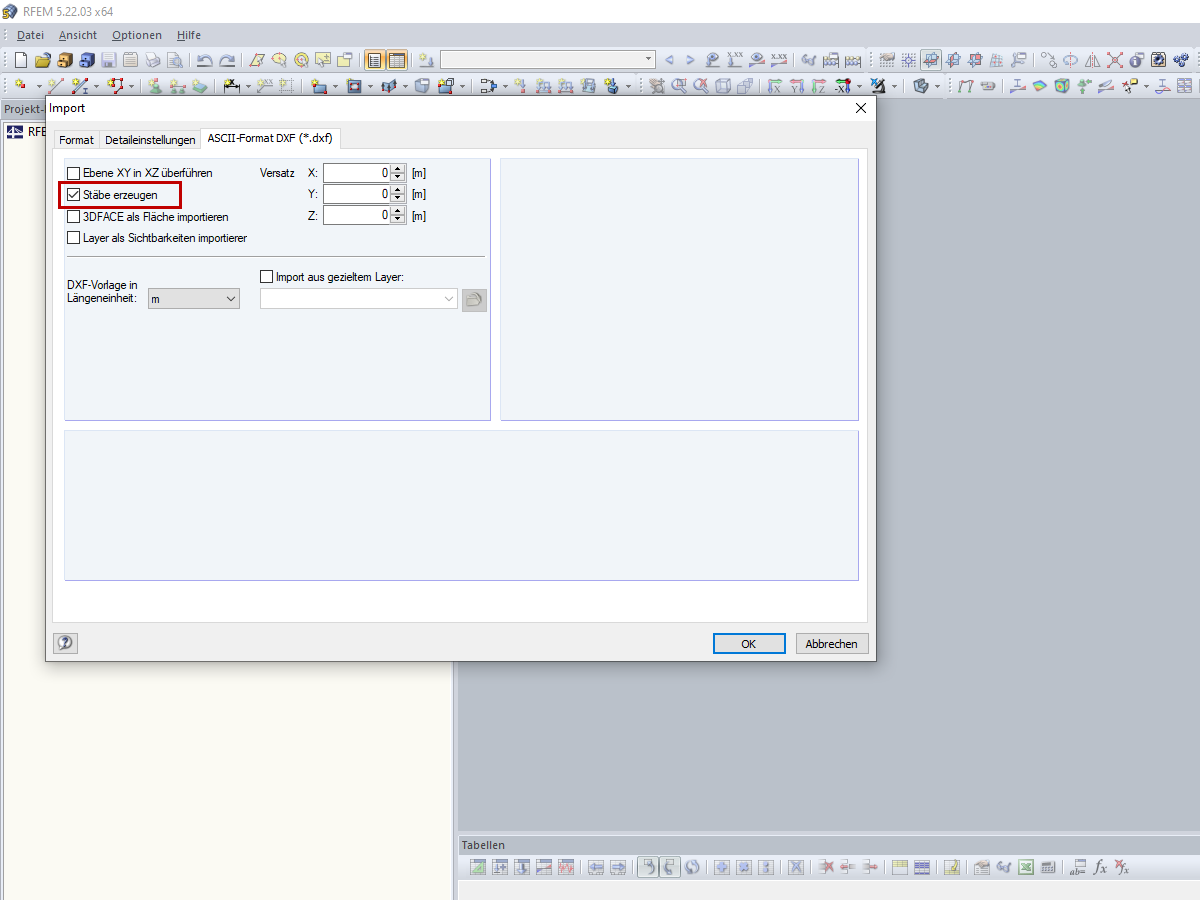
Task: Switch to the Format tab
Action: (x=76, y=140)
